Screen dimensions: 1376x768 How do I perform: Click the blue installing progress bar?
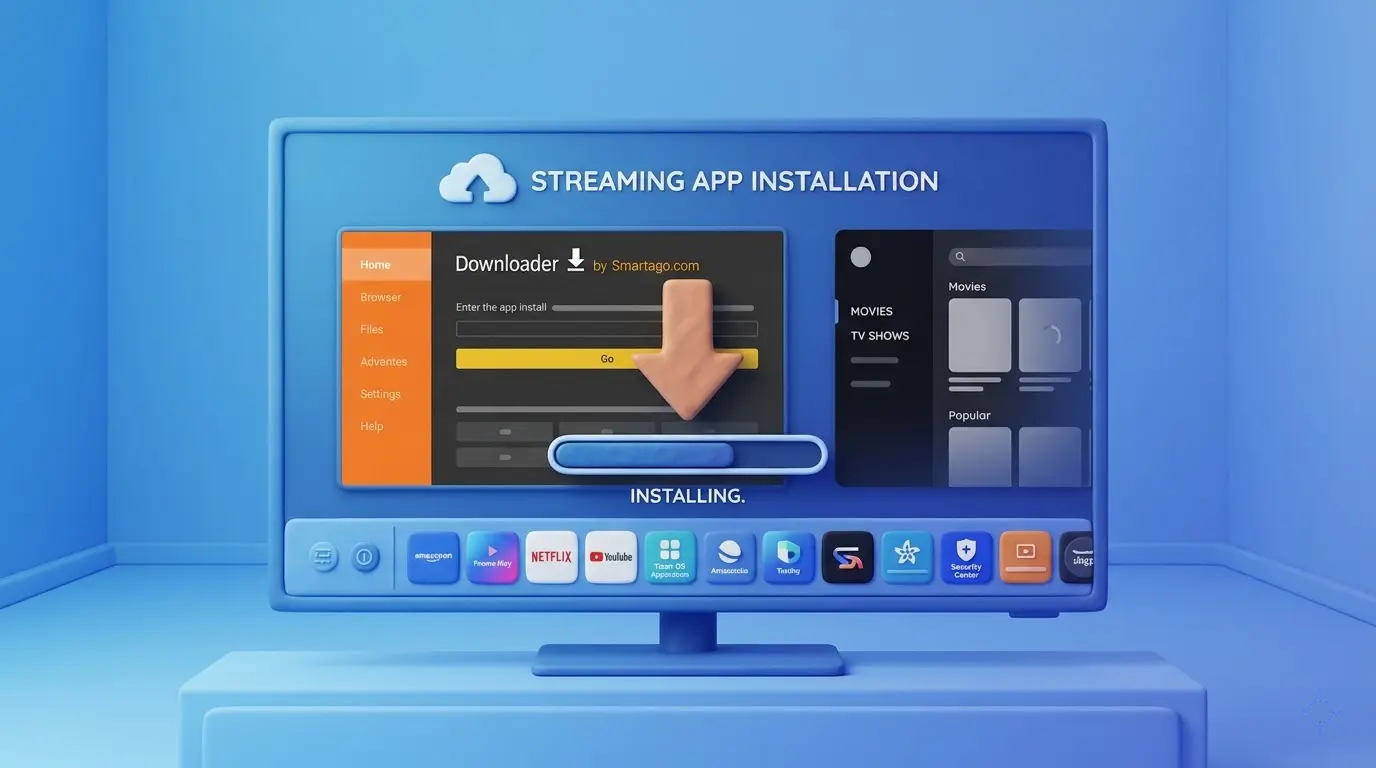[688, 455]
